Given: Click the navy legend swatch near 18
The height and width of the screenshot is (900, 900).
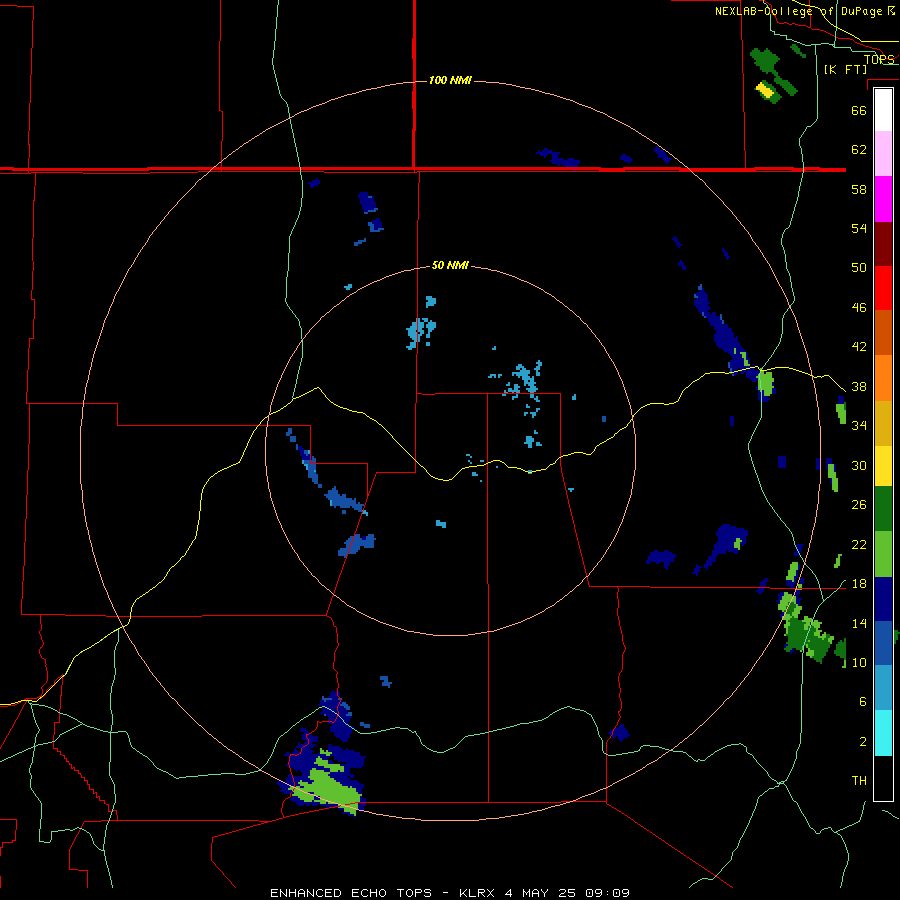Looking at the screenshot, I should [883, 599].
